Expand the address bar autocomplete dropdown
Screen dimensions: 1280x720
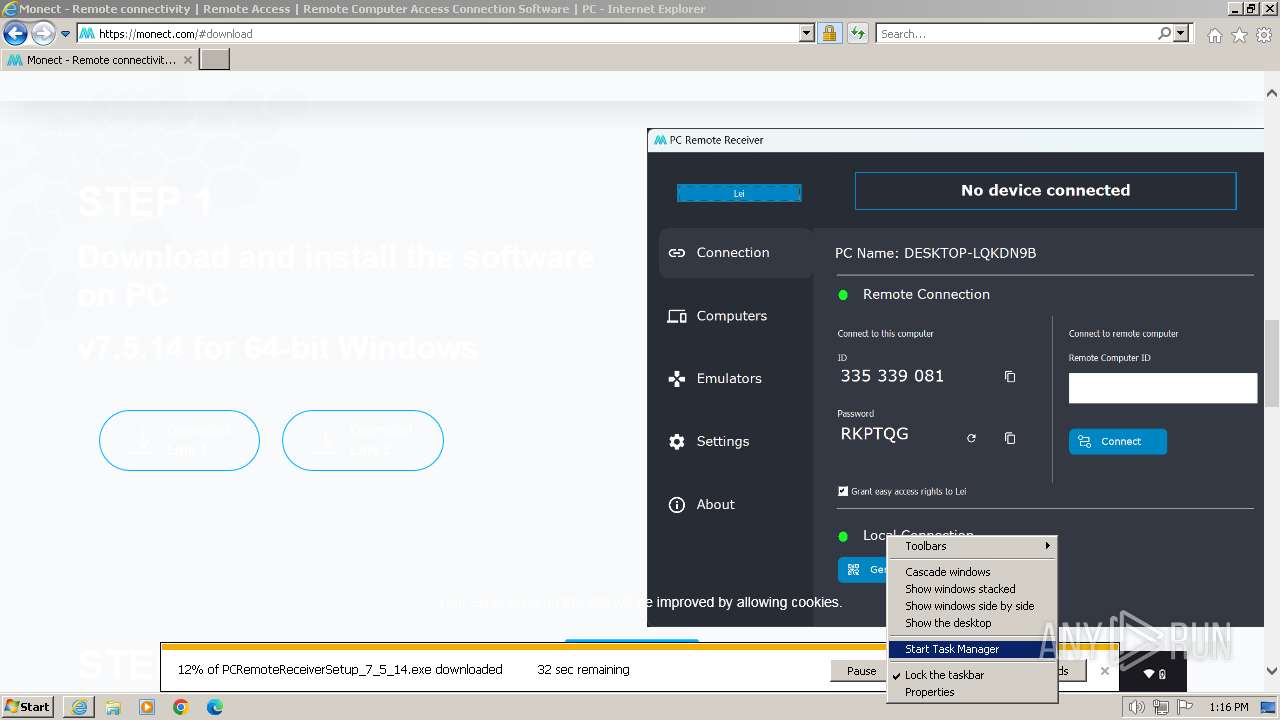tap(807, 34)
